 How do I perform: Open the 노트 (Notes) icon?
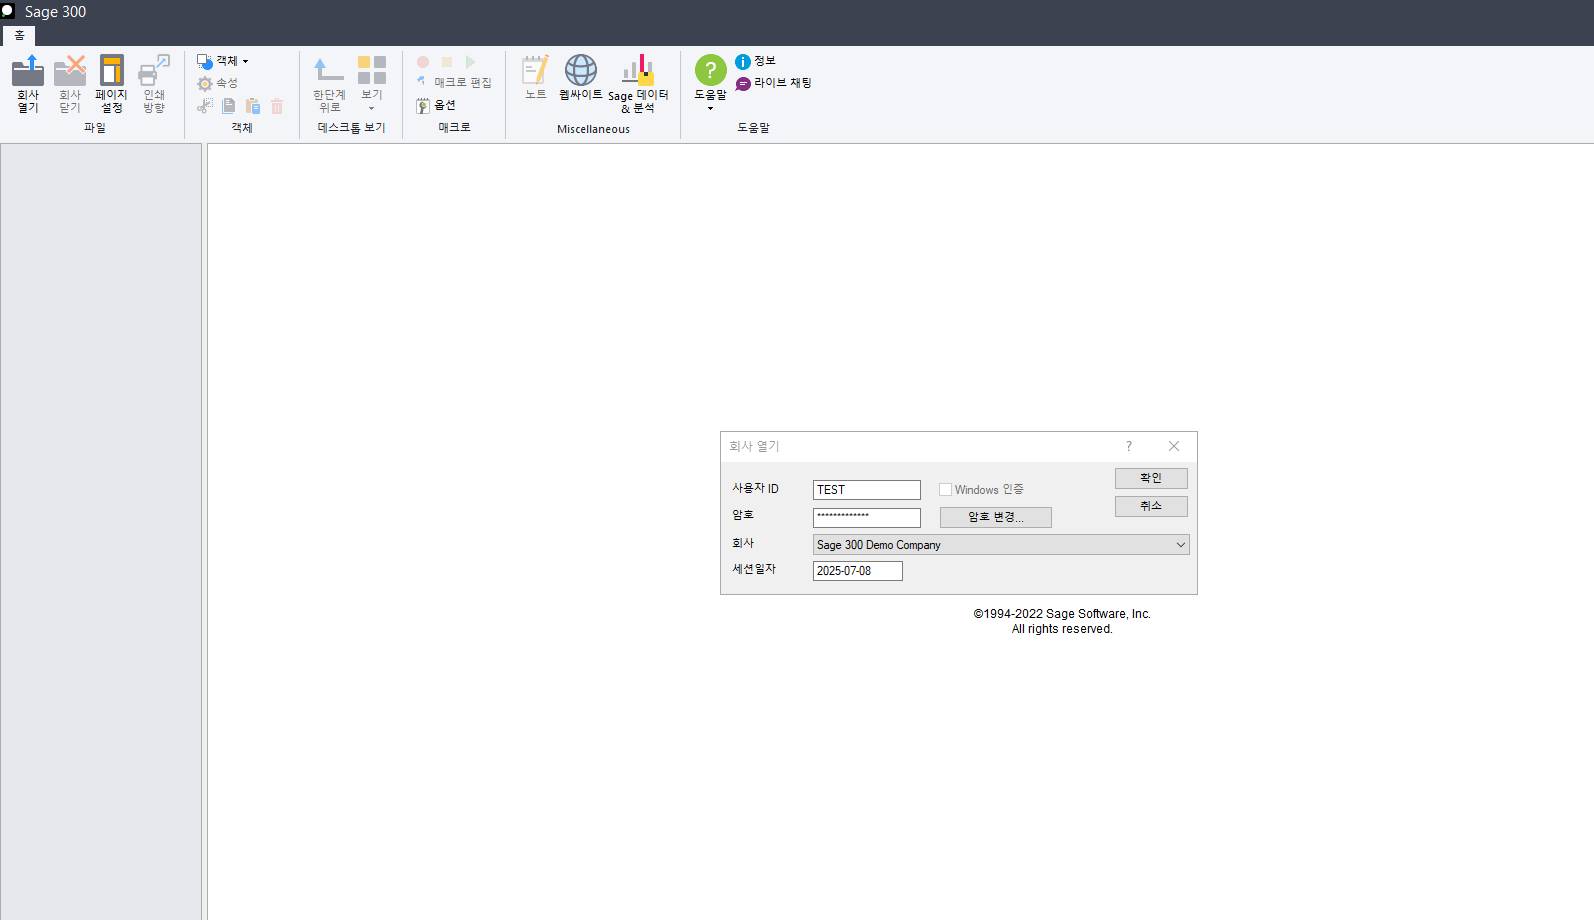click(x=536, y=78)
